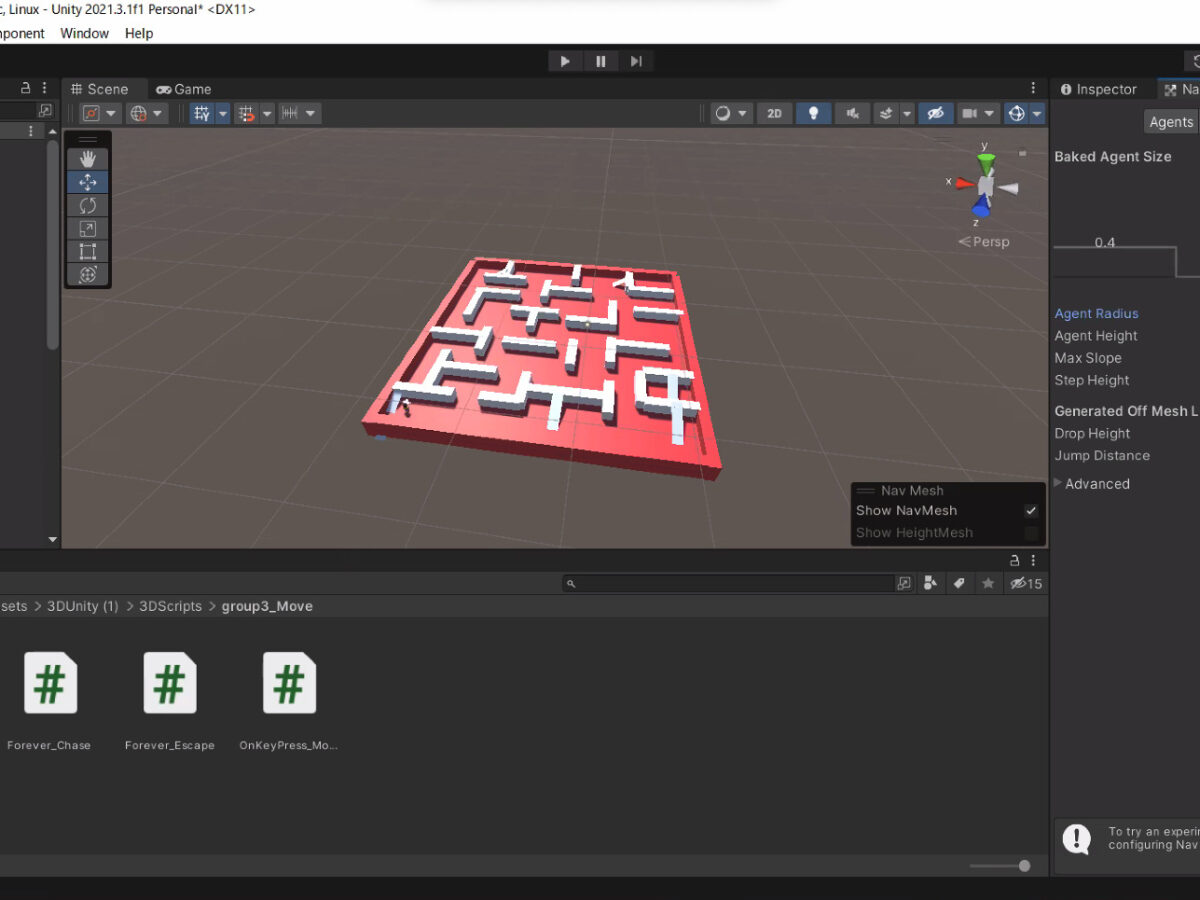This screenshot has width=1200, height=900.
Task: Select the Scale tool
Action: pyautogui.click(x=88, y=228)
